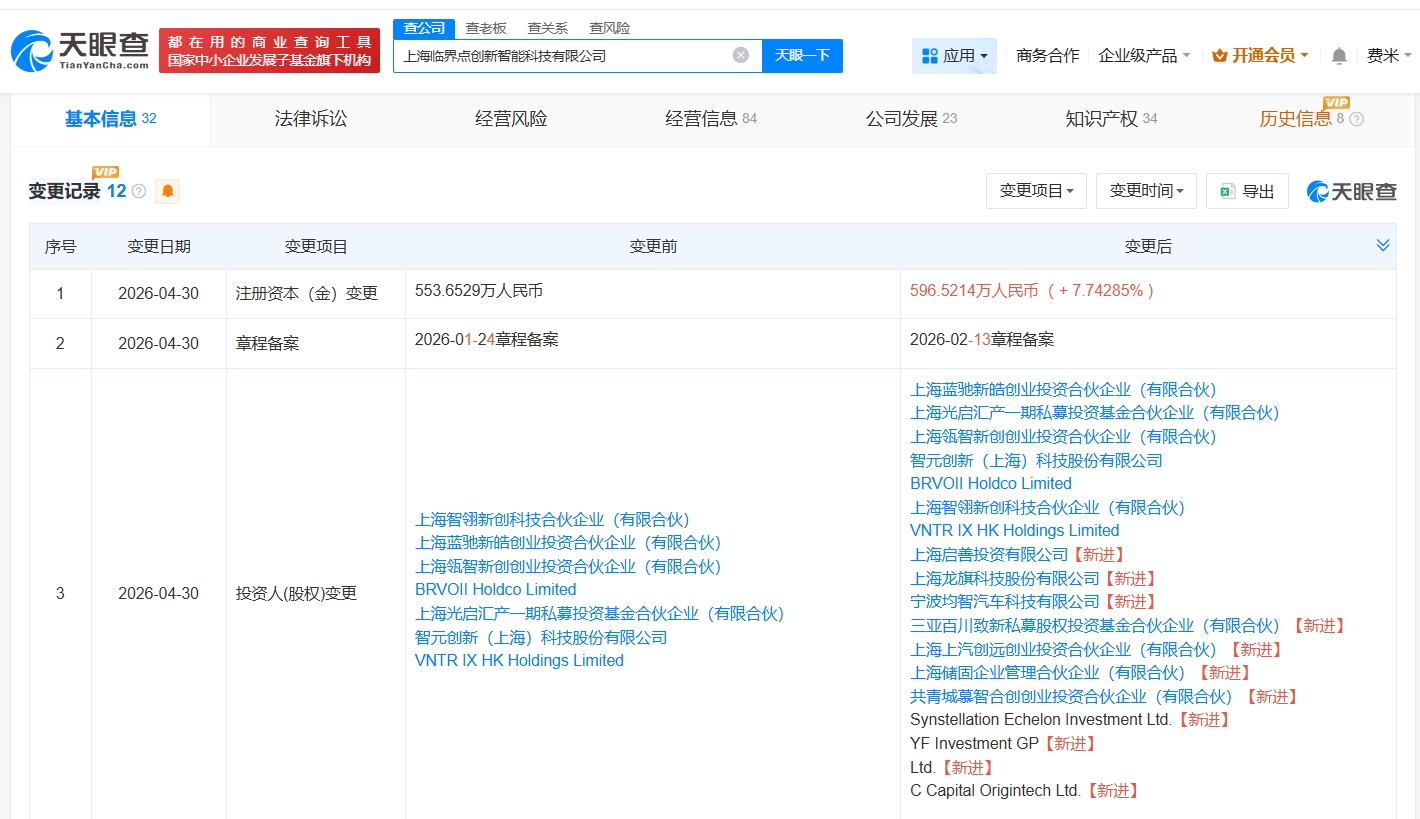The width and height of the screenshot is (1420, 819).
Task: Select the 经营信息 tab
Action: coord(711,119)
